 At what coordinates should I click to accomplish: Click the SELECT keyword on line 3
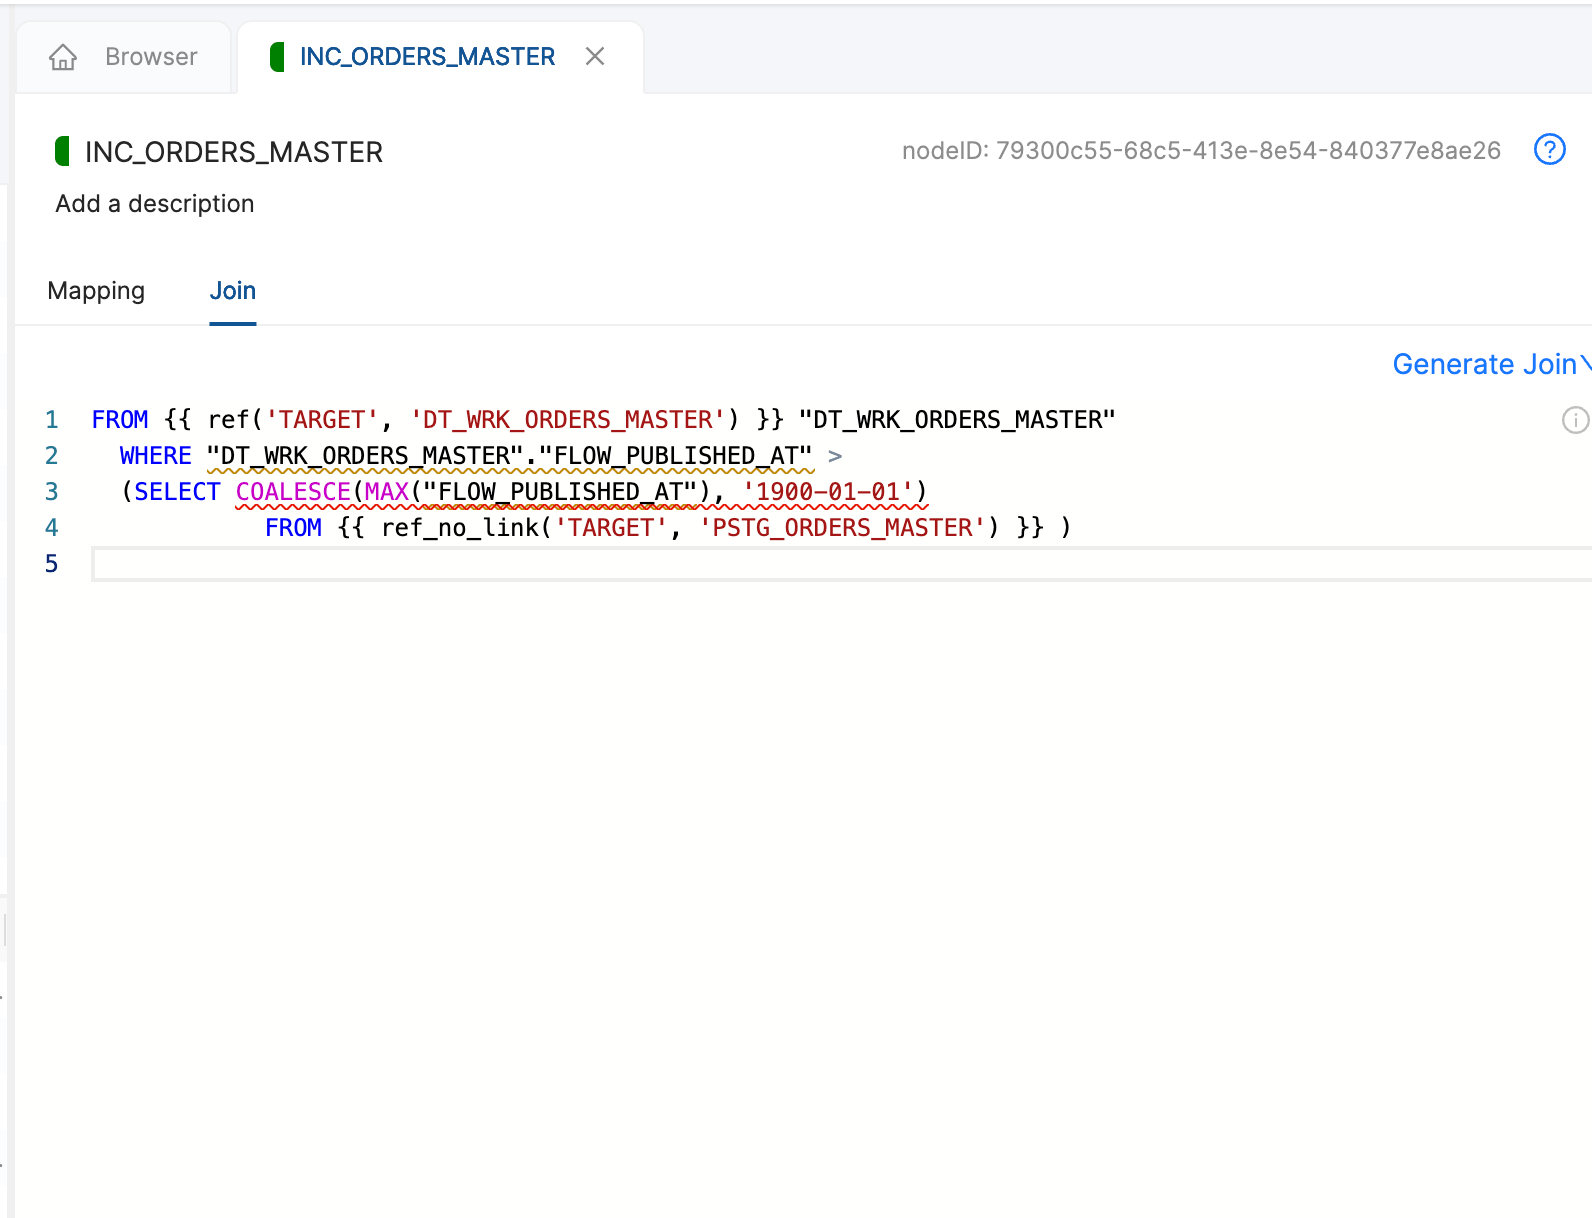click(x=177, y=492)
